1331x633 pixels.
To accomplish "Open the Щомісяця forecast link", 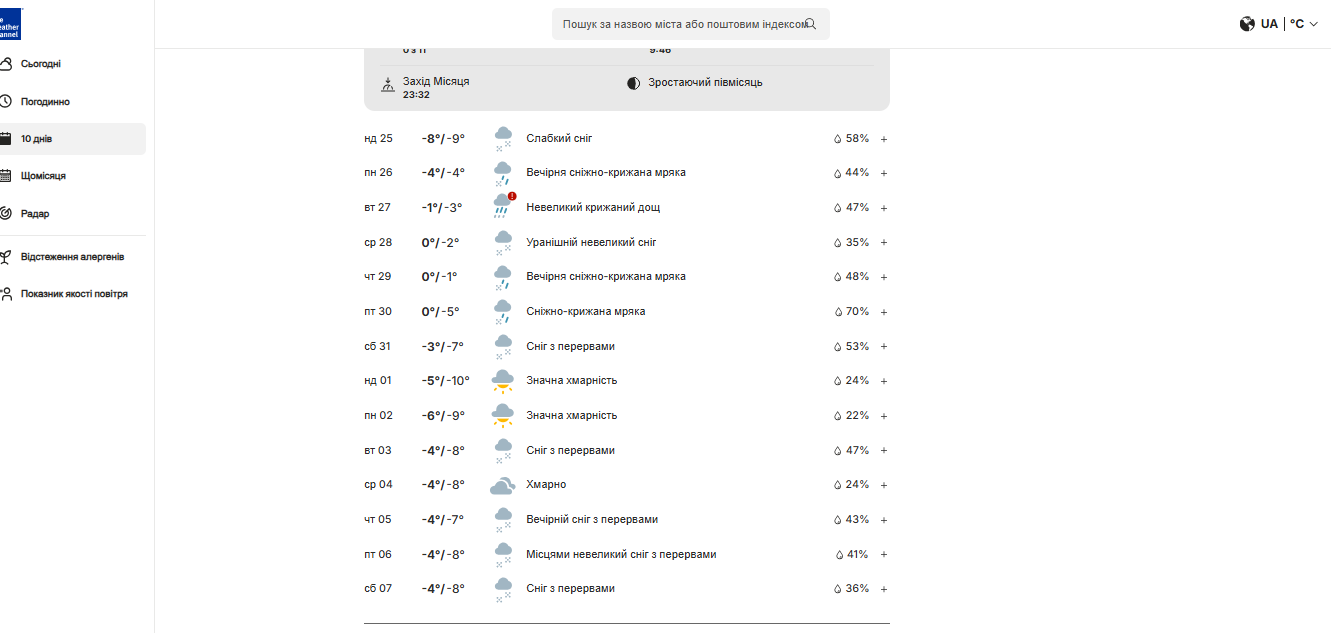I will click(x=43, y=176).
